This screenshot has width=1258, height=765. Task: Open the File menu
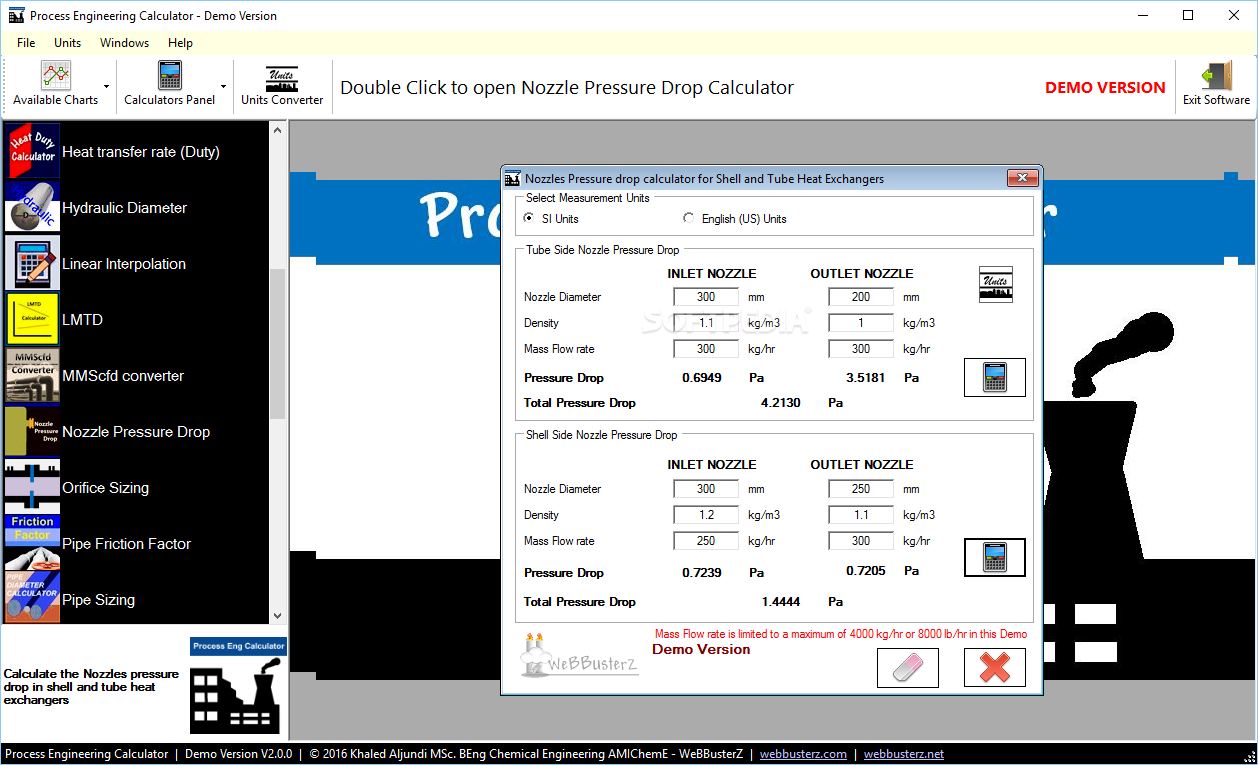[x=26, y=43]
